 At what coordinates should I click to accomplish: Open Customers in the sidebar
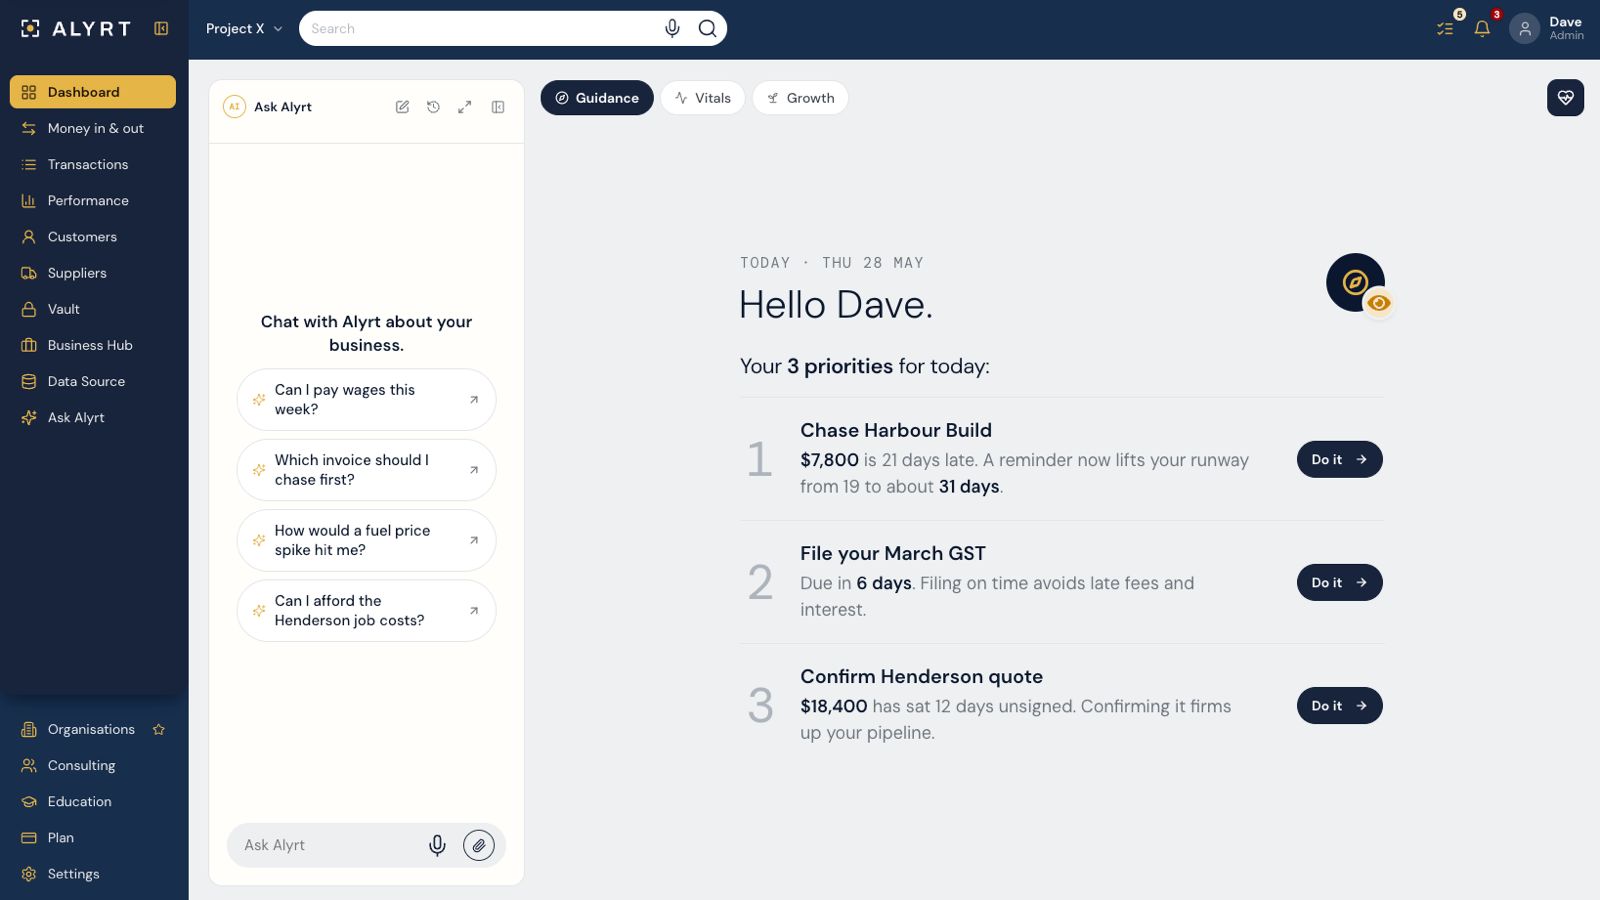[x=93, y=237]
